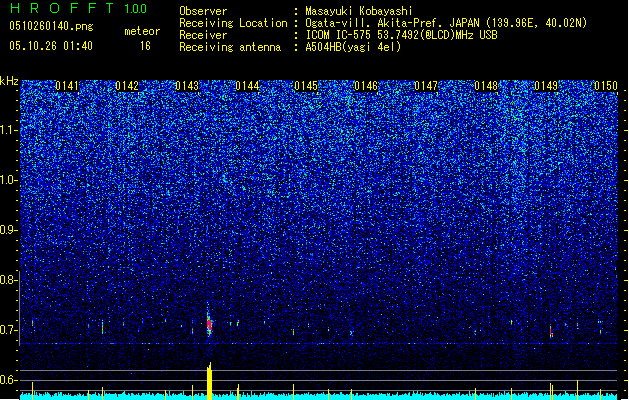The width and height of the screenshot is (629, 400).
Task: Click the 0148 time marker
Action: [x=486, y=86]
